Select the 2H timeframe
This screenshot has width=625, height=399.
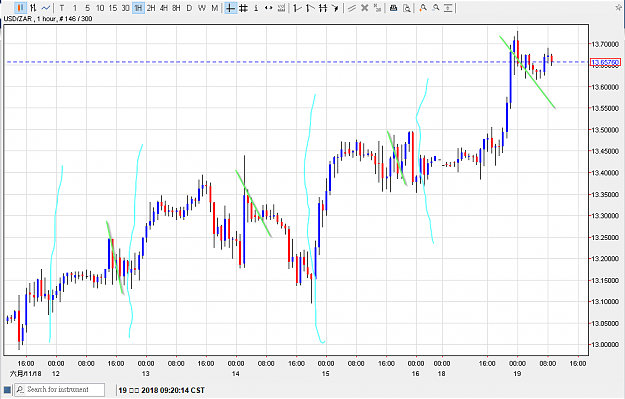[x=151, y=8]
